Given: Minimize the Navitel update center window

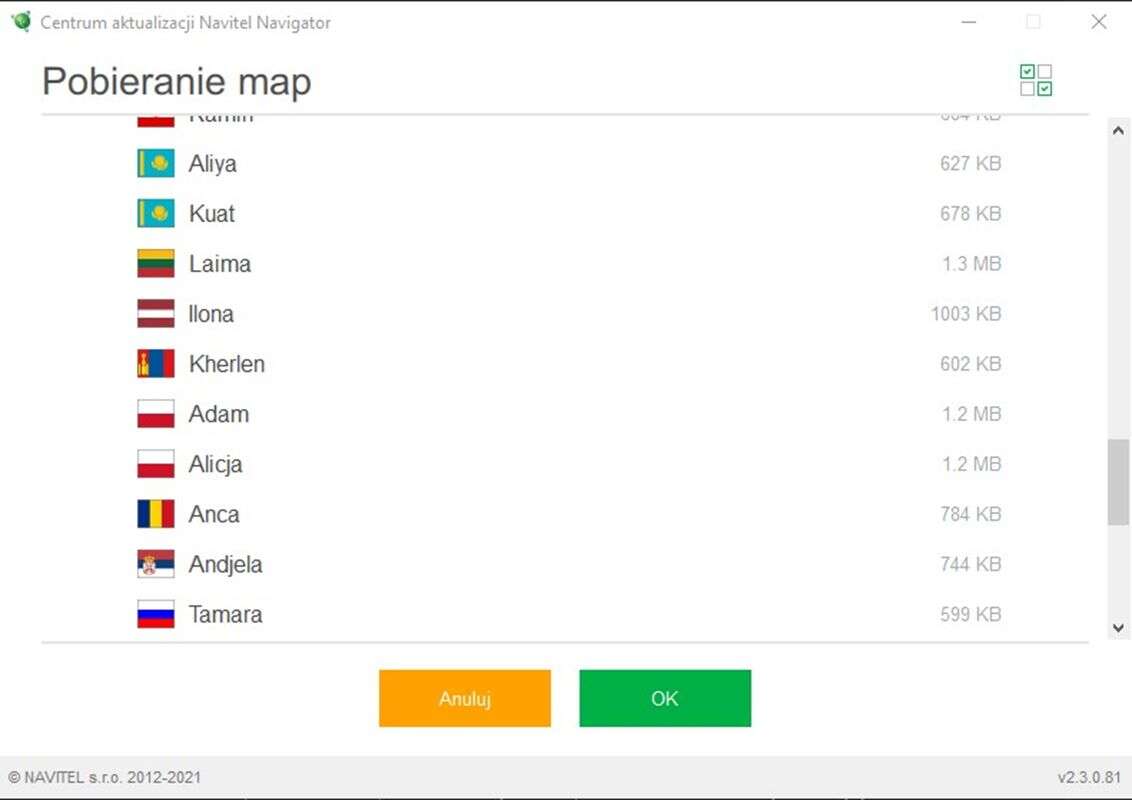Looking at the screenshot, I should coord(968,22).
